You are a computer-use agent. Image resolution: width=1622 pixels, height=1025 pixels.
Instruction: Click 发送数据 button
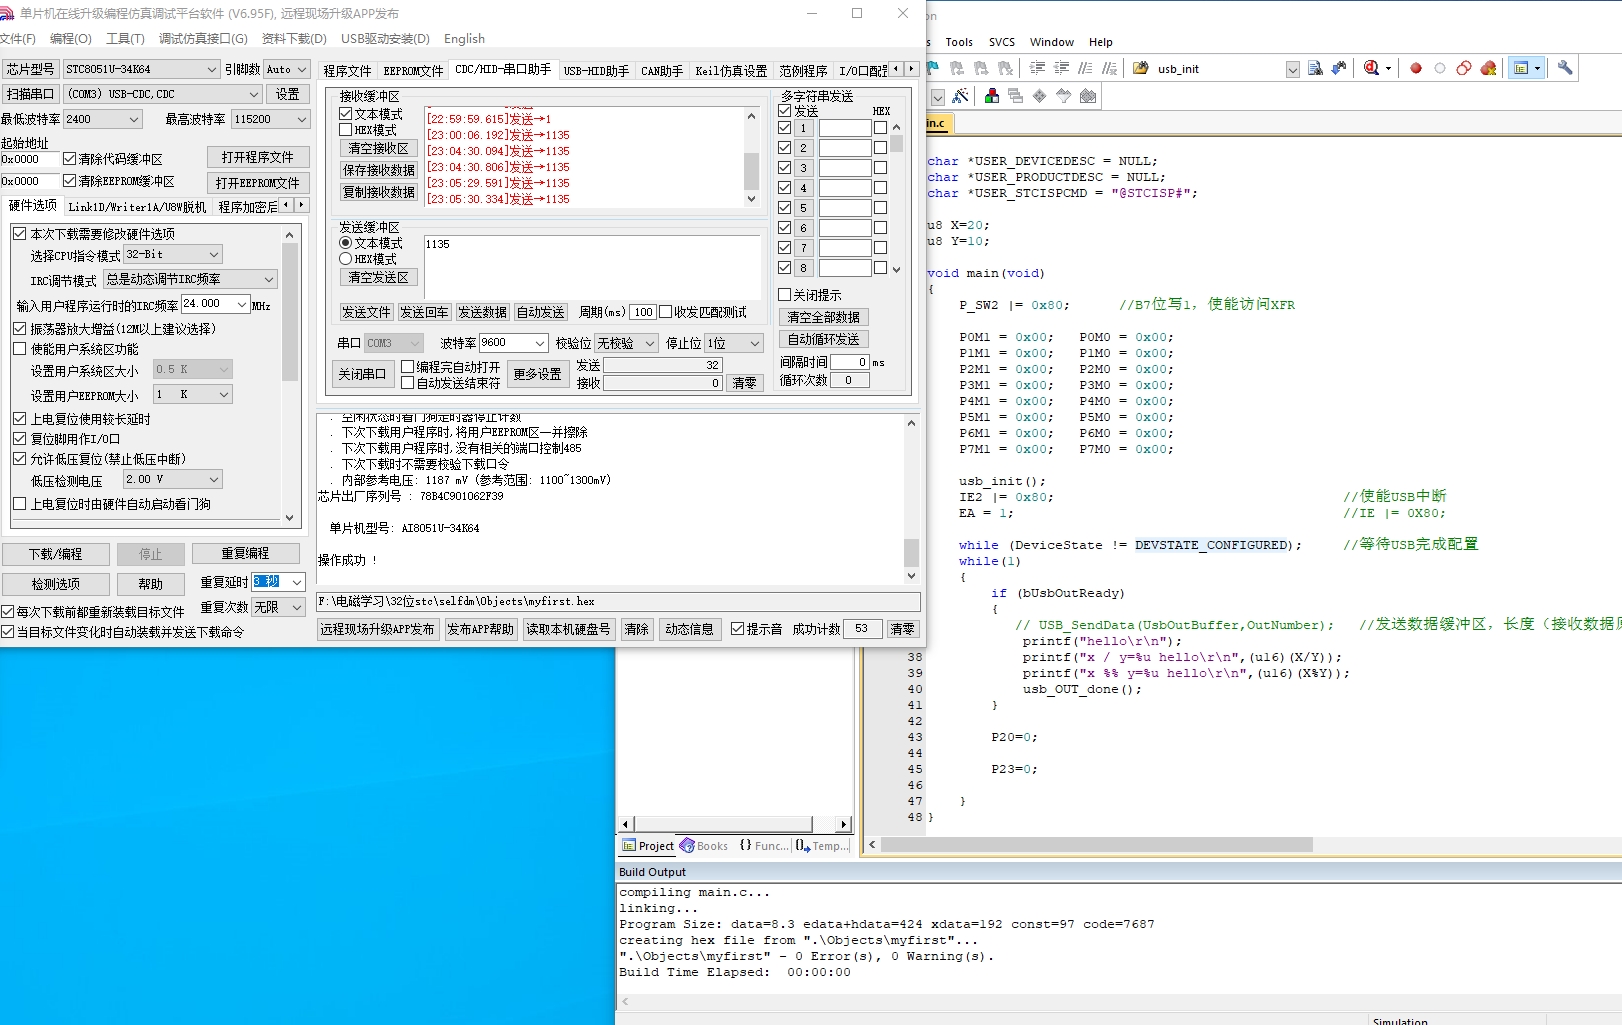483,313
